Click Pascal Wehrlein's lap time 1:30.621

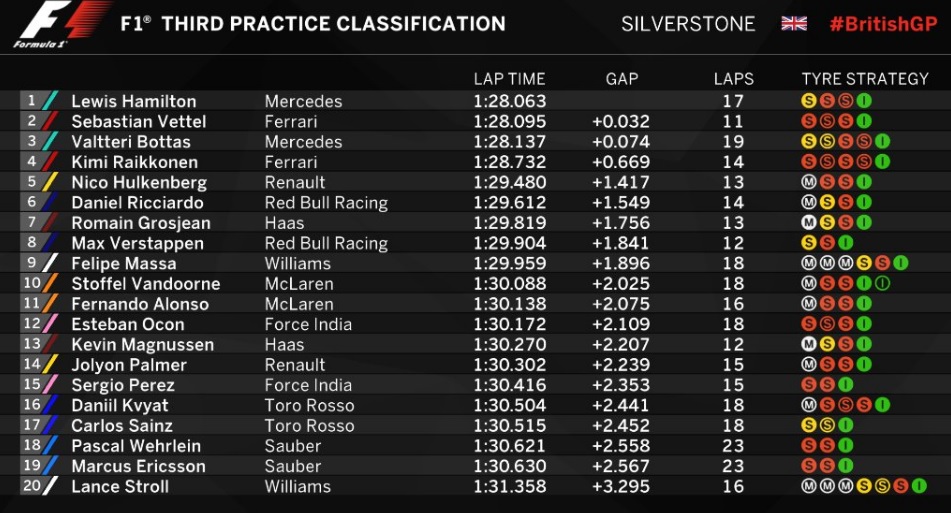point(509,446)
